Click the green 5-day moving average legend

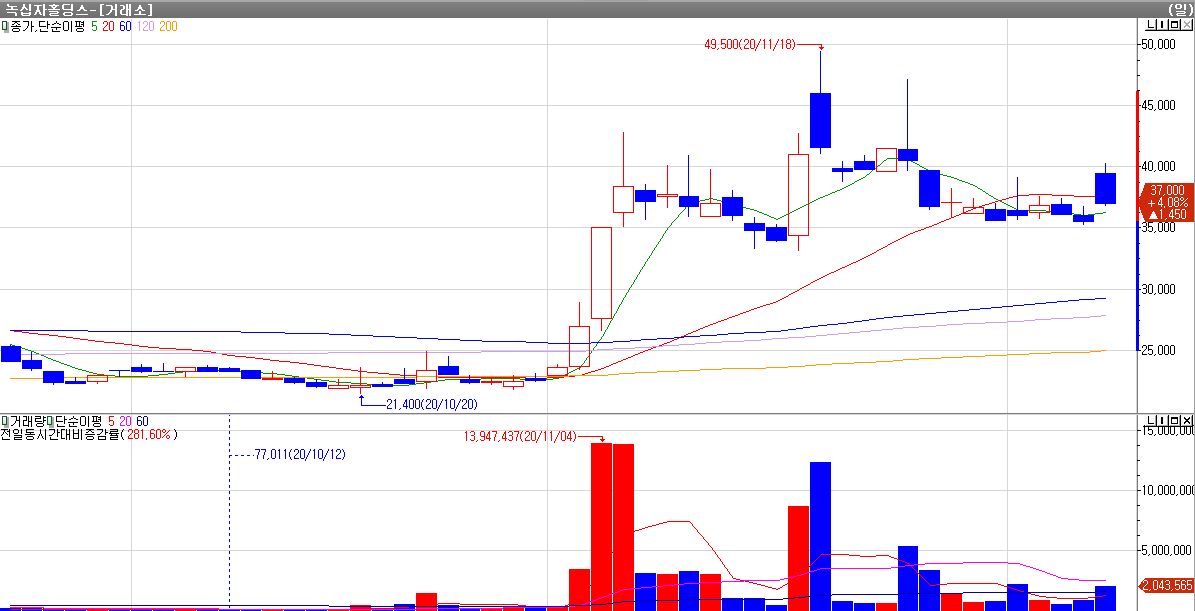(94, 26)
